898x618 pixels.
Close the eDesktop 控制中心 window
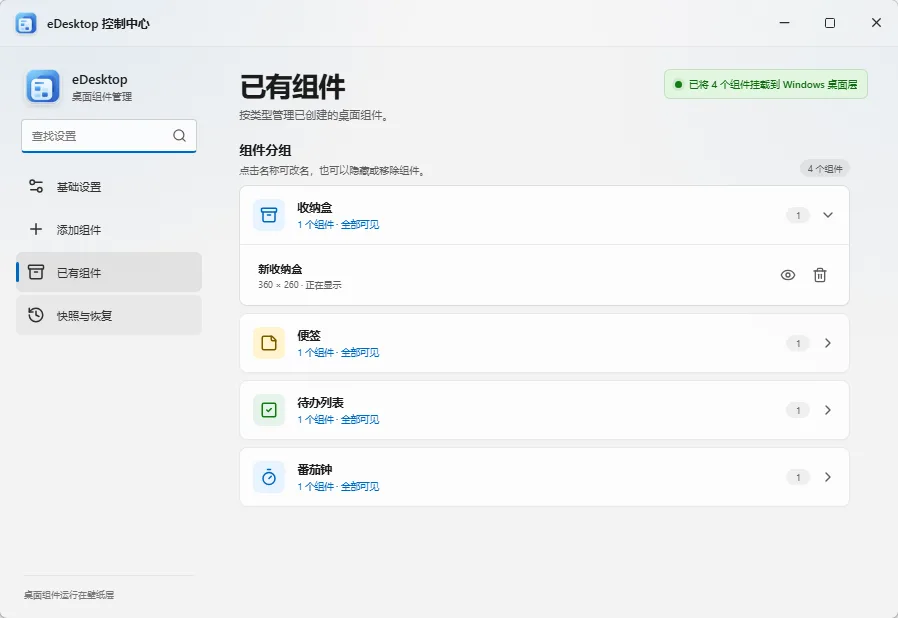pyautogui.click(x=876, y=23)
